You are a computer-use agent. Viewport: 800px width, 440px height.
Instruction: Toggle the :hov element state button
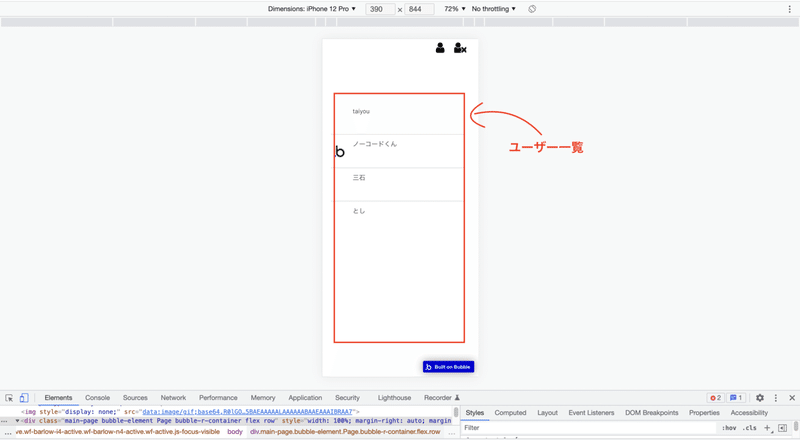729,428
